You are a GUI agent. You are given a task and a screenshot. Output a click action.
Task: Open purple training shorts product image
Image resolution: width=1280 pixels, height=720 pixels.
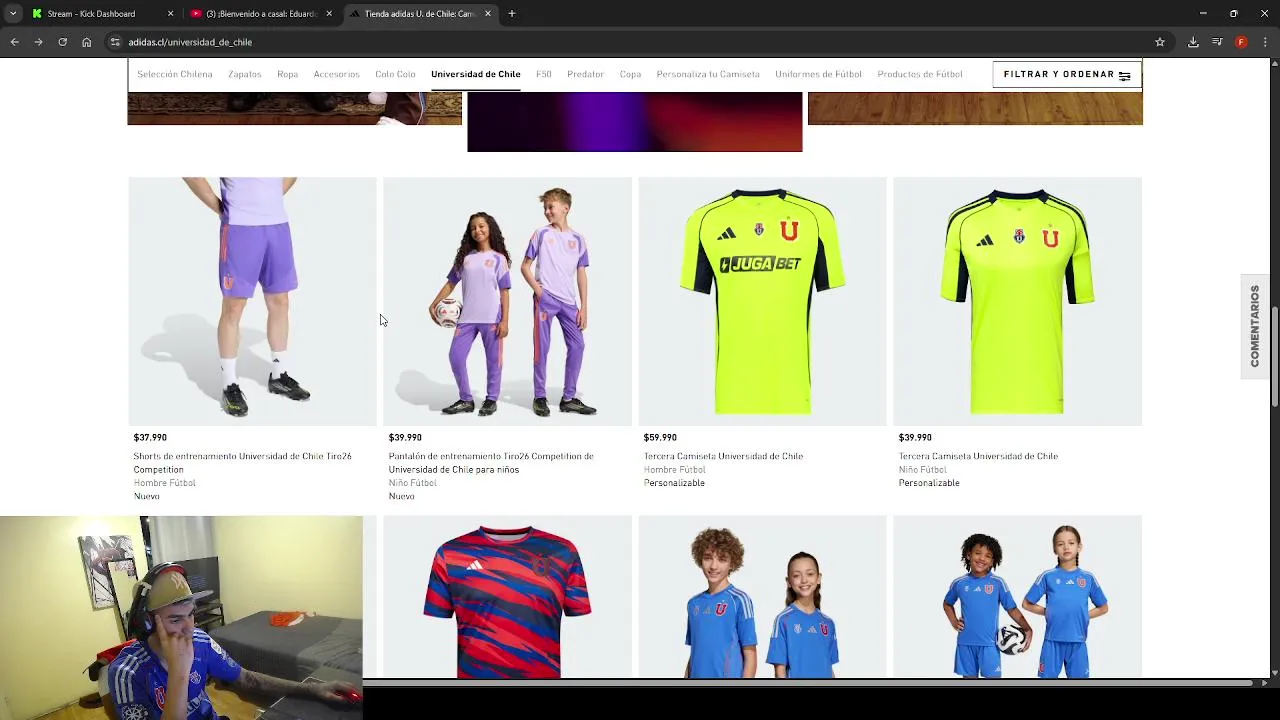coord(252,301)
